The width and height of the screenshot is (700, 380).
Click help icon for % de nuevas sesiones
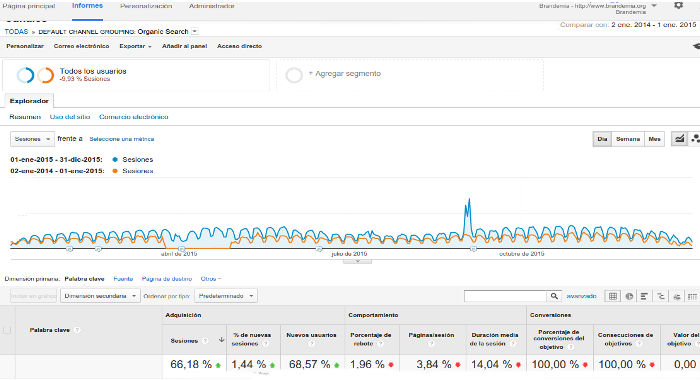265,344
